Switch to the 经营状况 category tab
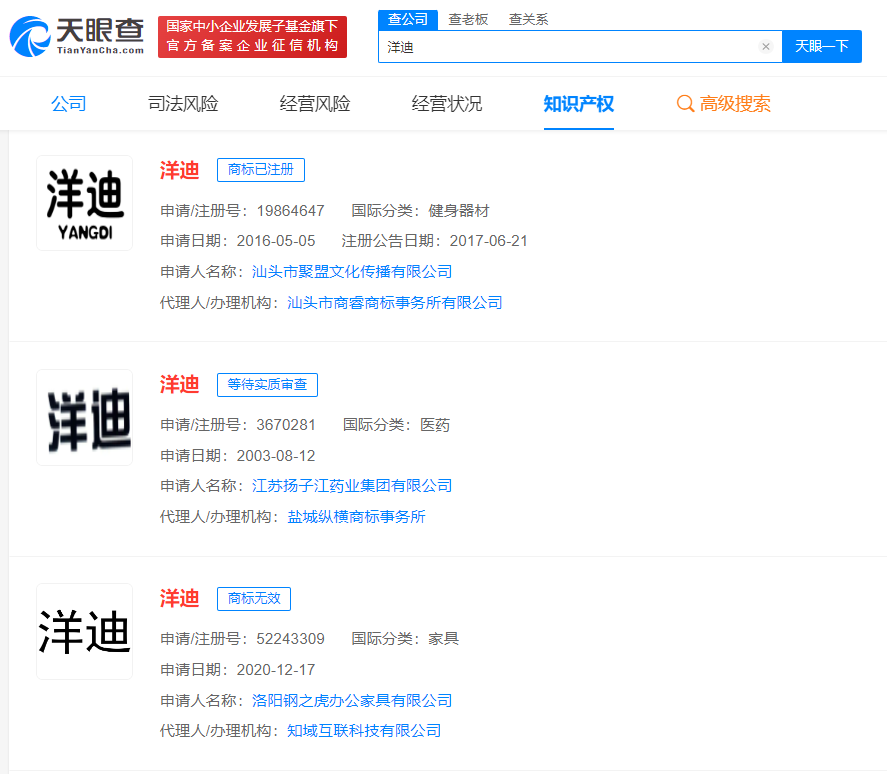The width and height of the screenshot is (887, 774). 446,104
